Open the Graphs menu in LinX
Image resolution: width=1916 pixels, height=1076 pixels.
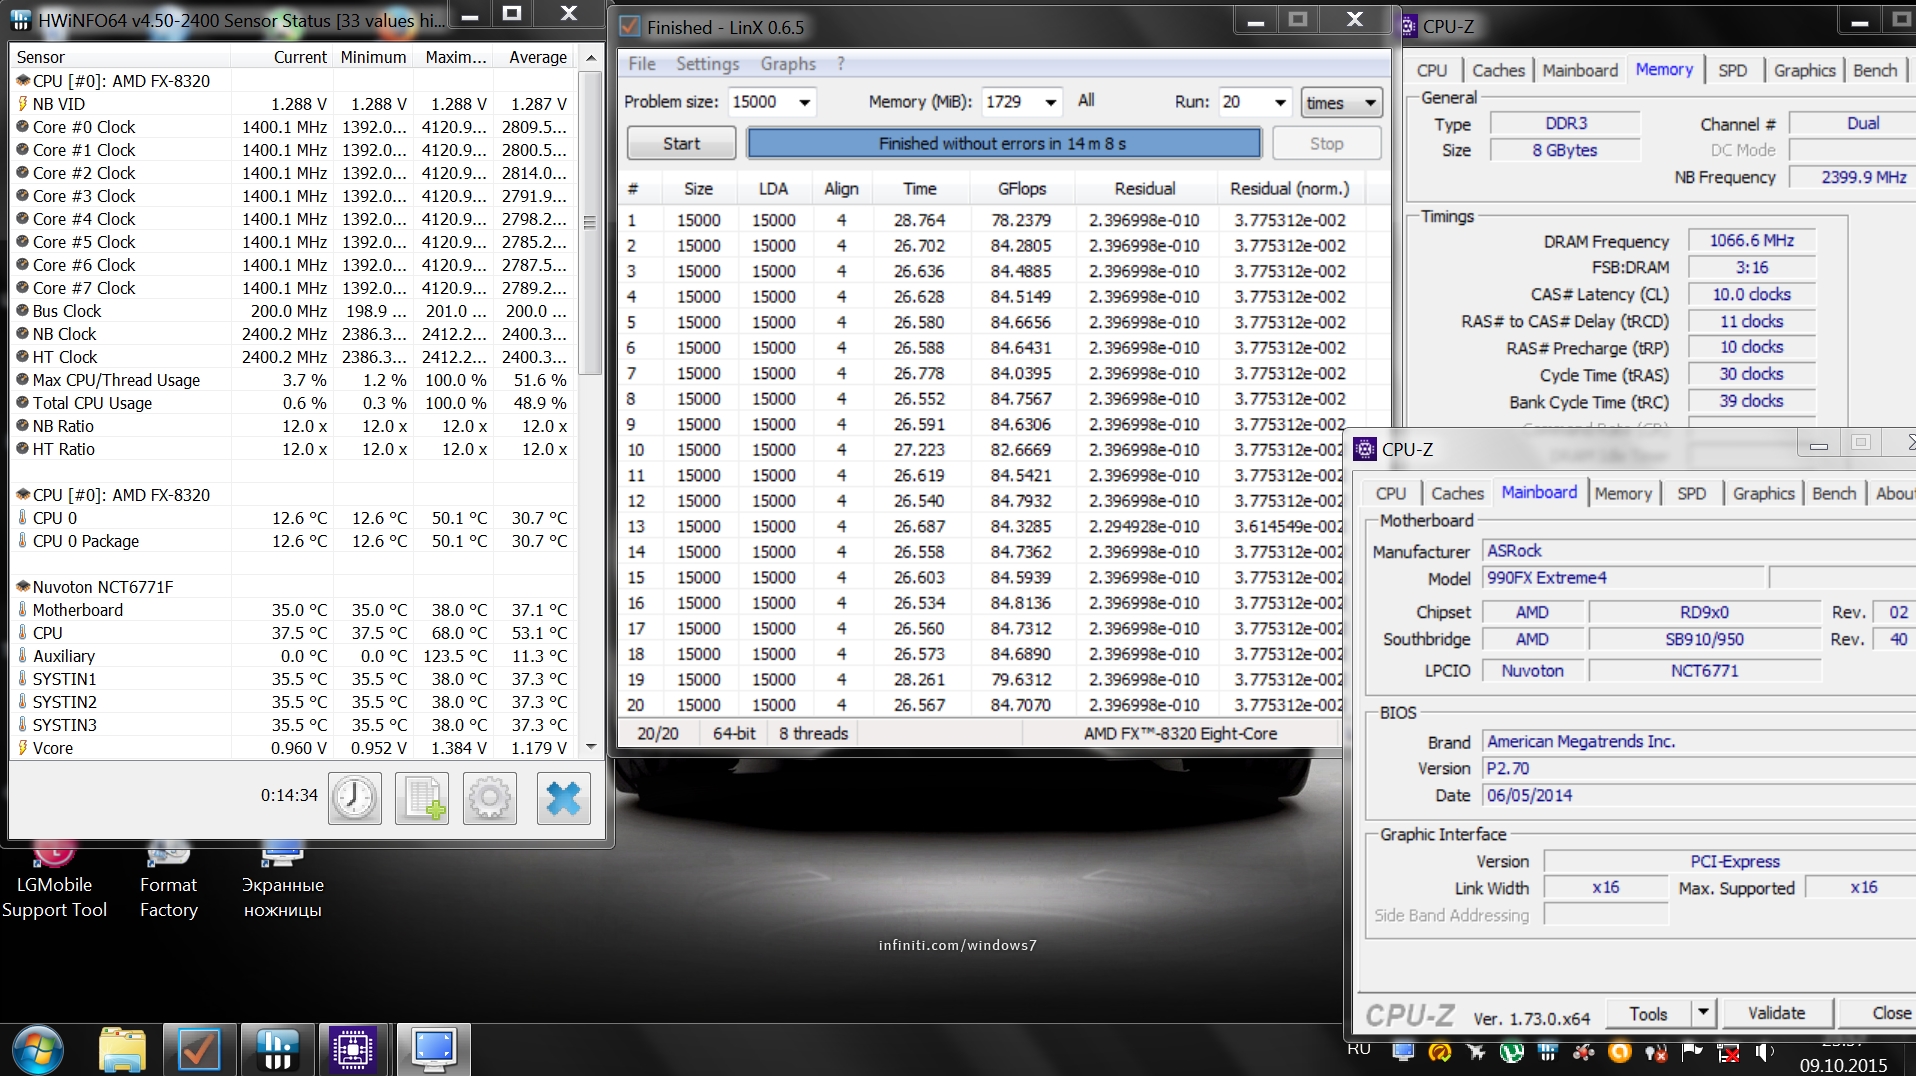point(788,64)
